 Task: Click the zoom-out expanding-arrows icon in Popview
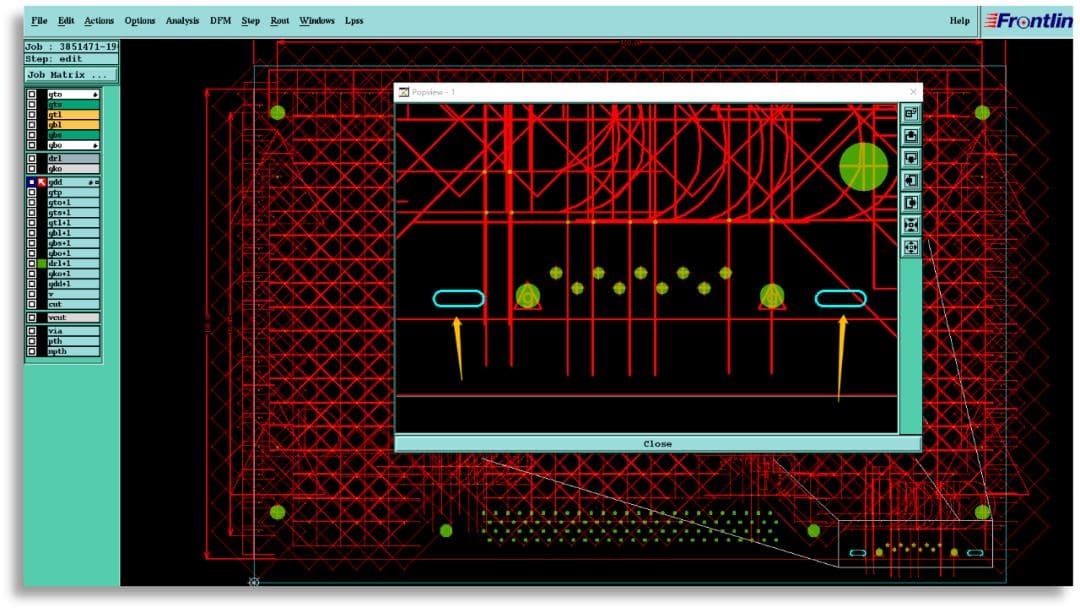pos(911,247)
